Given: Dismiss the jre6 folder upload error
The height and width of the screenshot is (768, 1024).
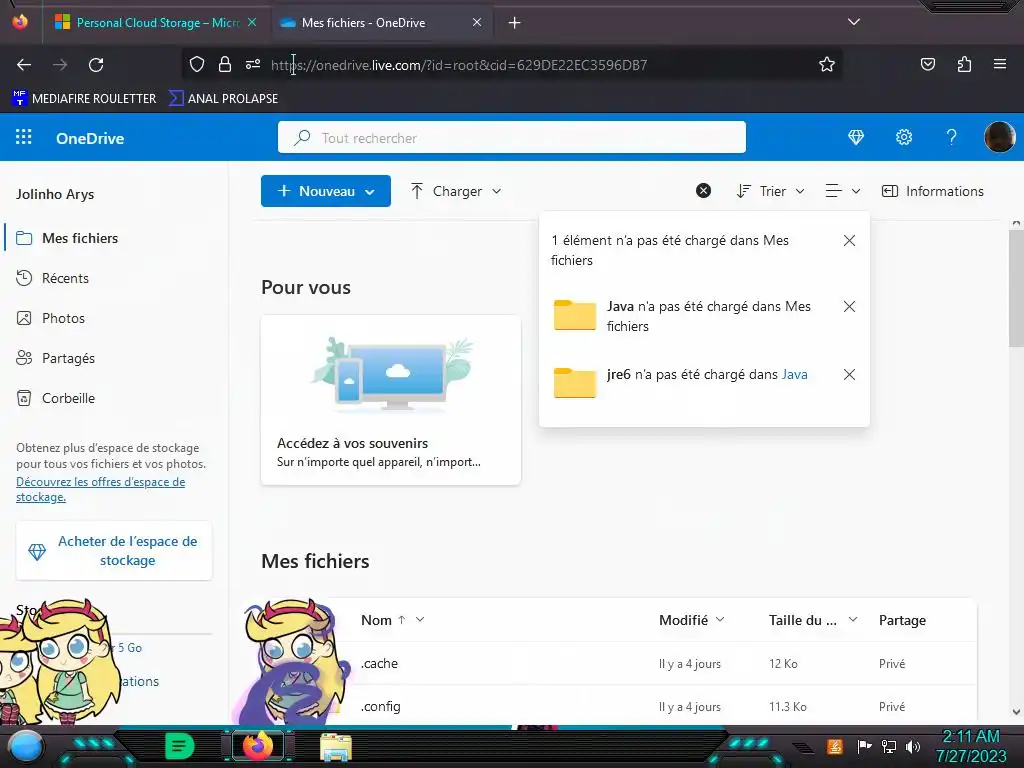Looking at the screenshot, I should [x=849, y=374].
